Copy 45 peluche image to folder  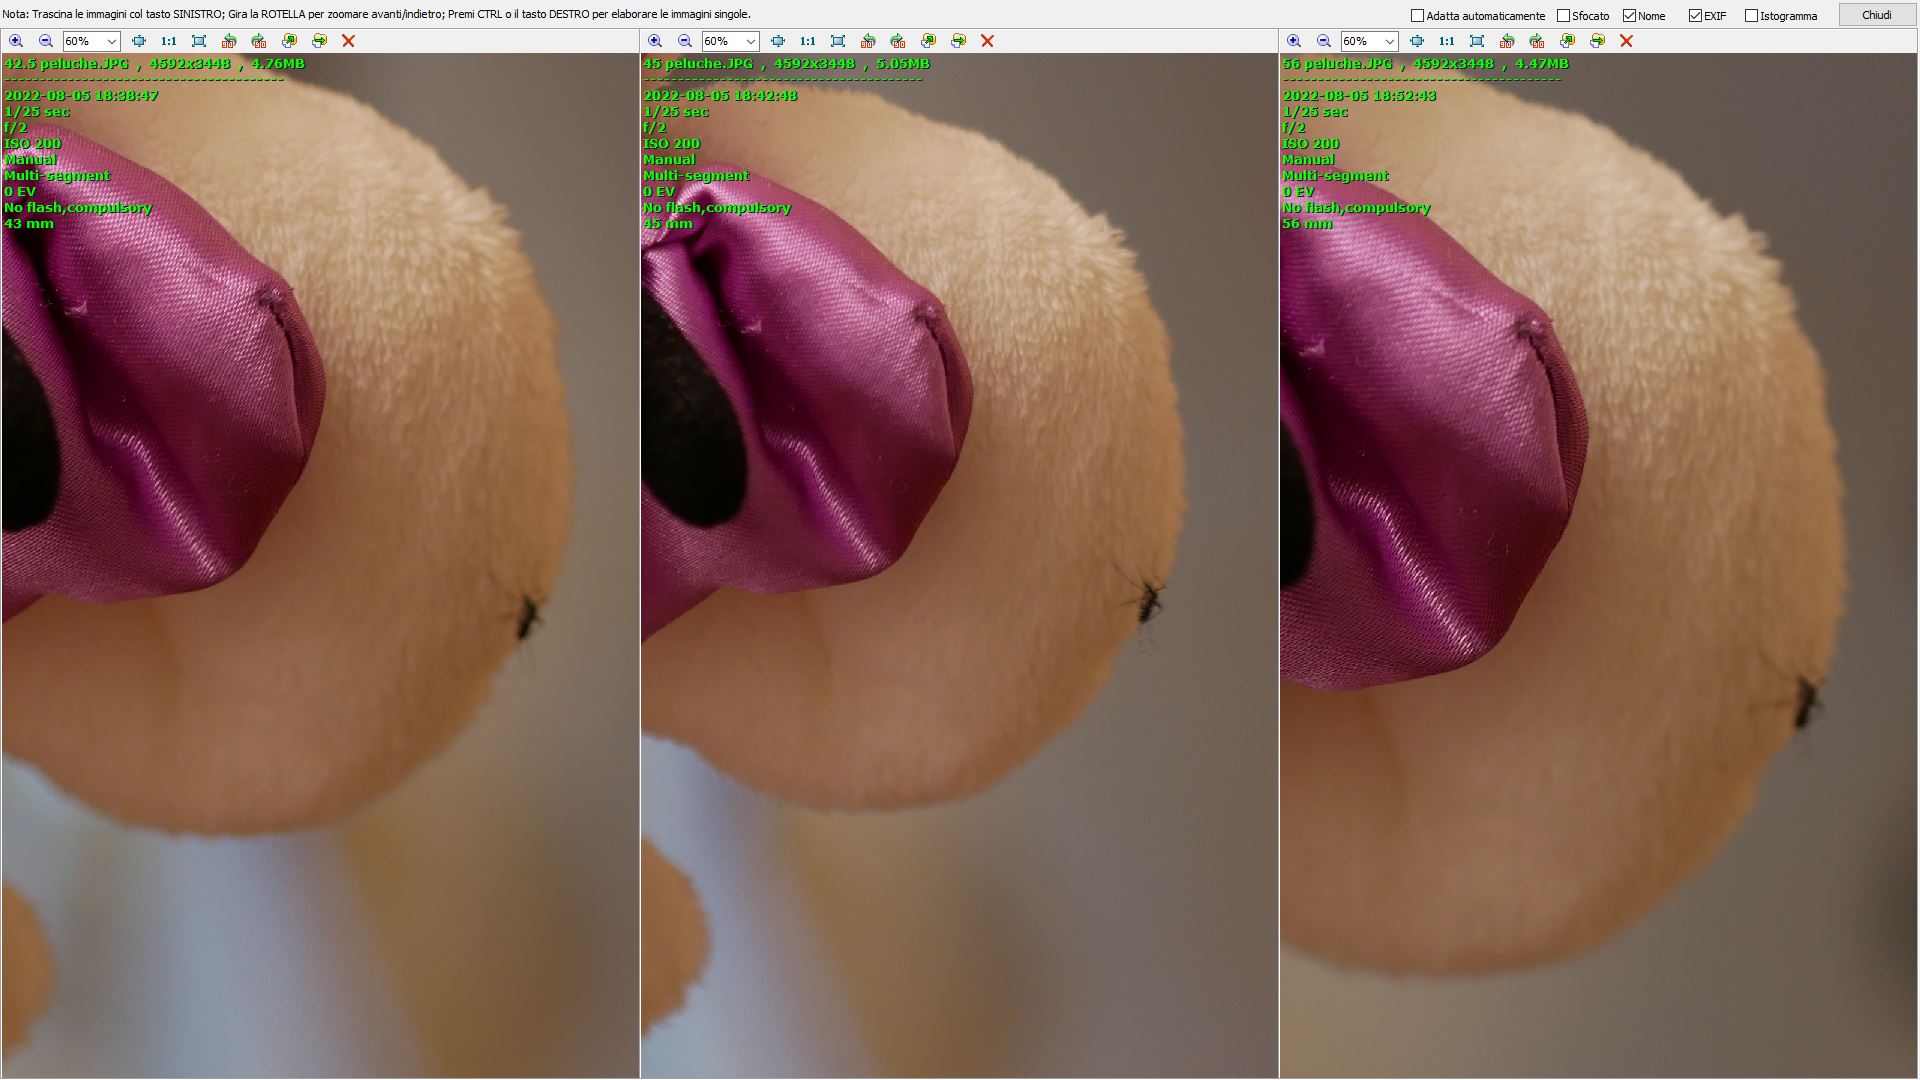(928, 41)
